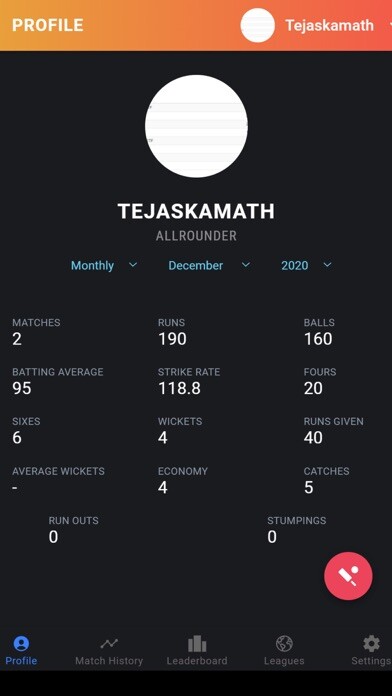Image resolution: width=392 pixels, height=696 pixels.
Task: Click the chevron next to Monthly
Action: point(133,265)
